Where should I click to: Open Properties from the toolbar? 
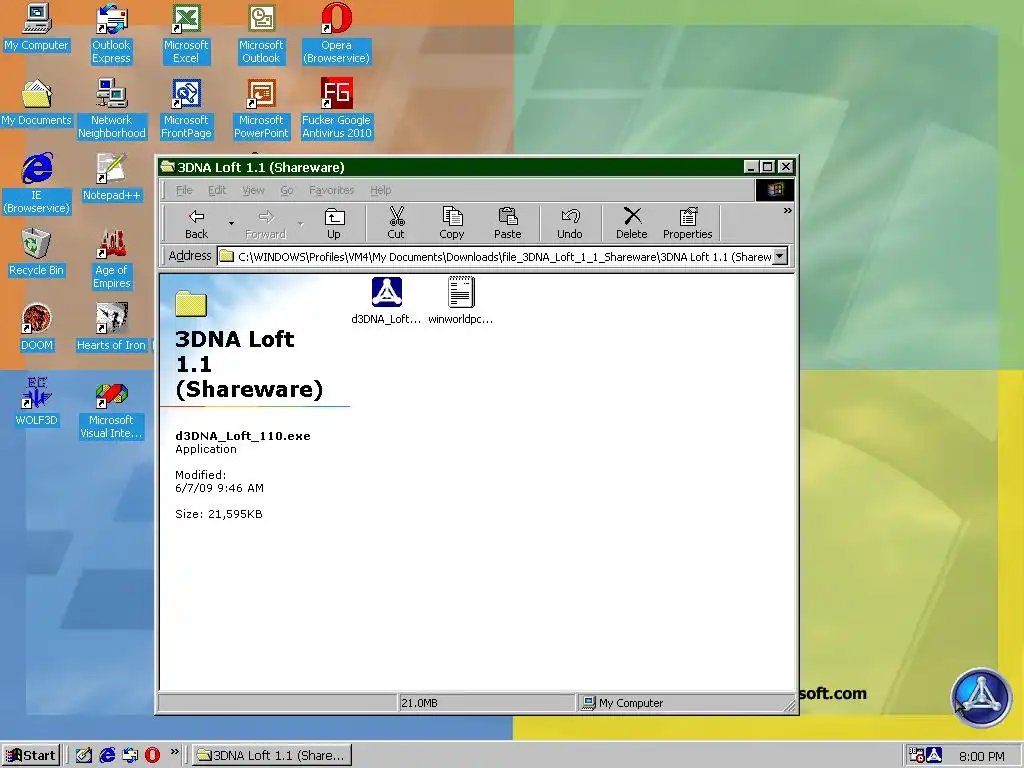[x=687, y=223]
